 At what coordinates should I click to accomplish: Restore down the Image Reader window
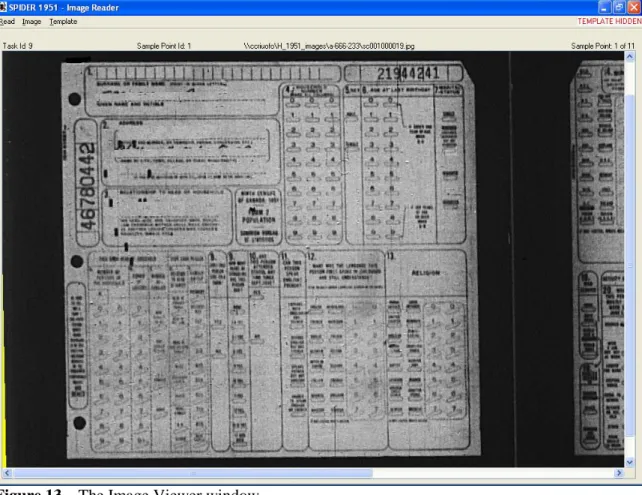619,7
